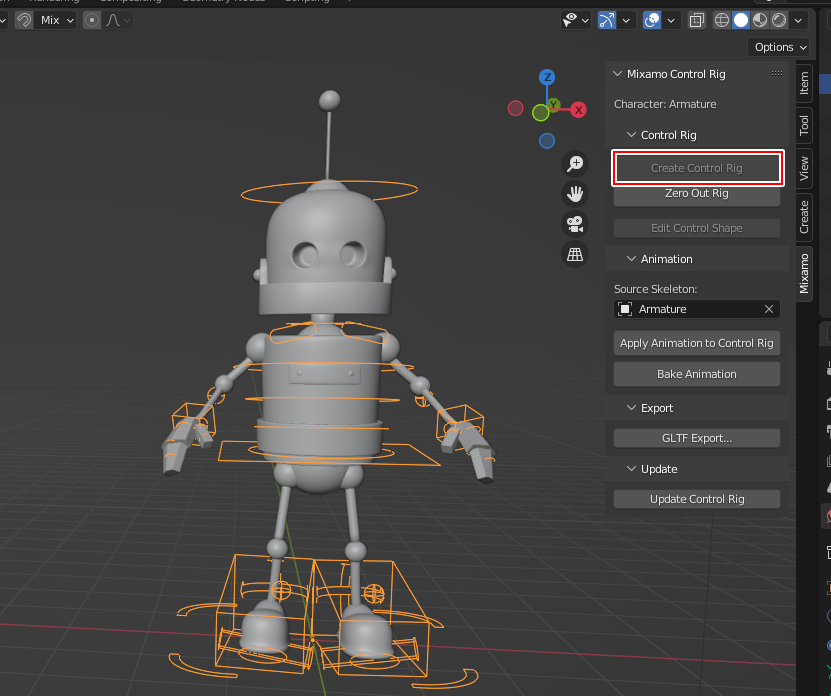Click the hand pan view icon
Screen dimensions: 831x696
575,193
